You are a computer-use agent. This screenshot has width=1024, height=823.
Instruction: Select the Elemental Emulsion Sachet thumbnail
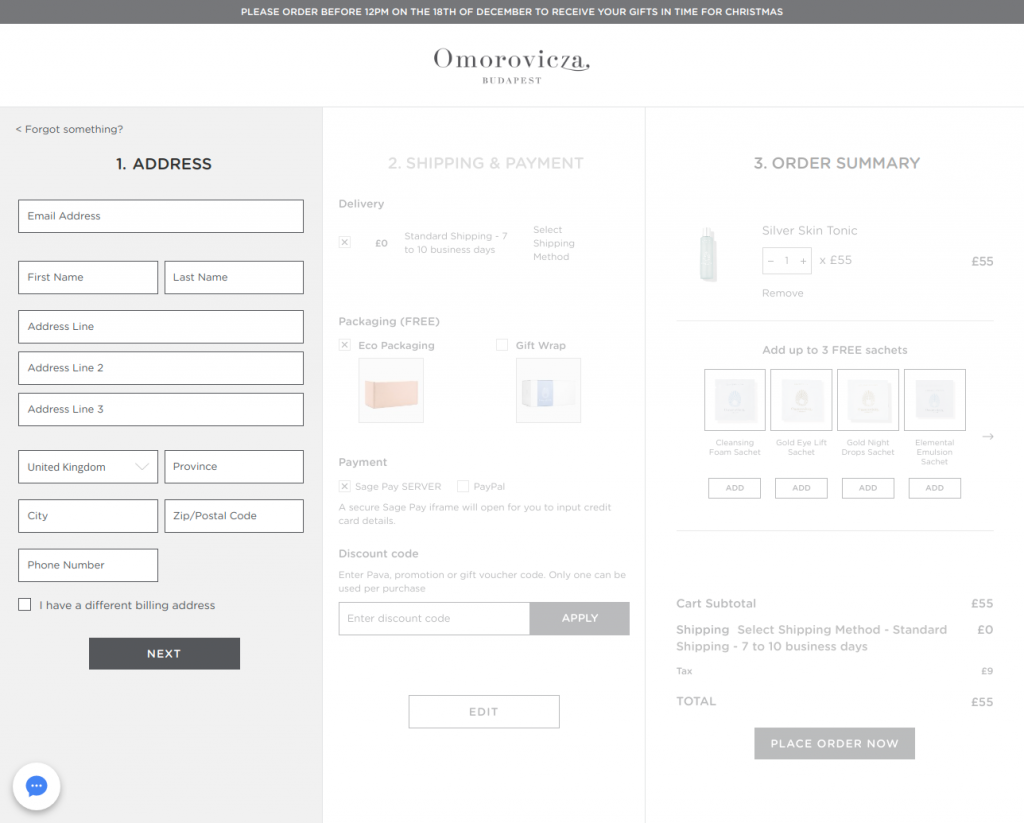click(x=935, y=400)
